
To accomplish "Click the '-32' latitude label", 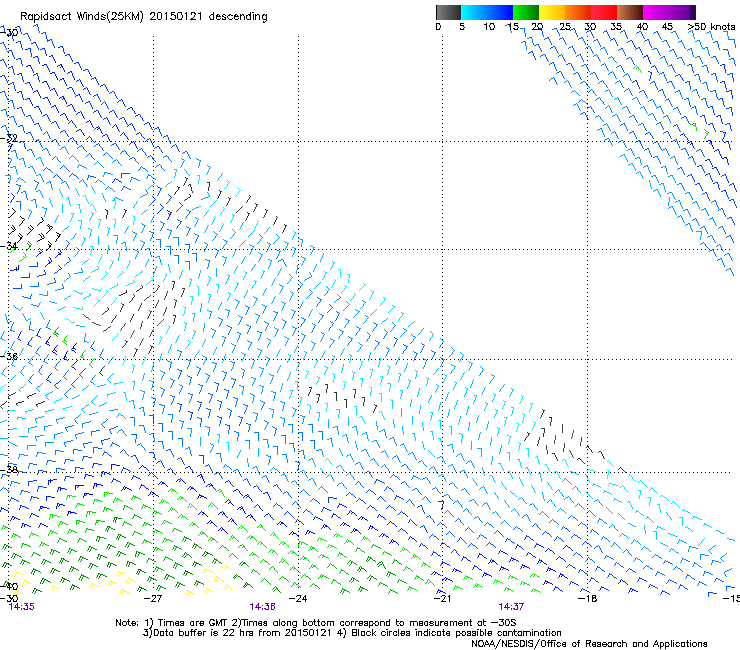I will [9, 138].
